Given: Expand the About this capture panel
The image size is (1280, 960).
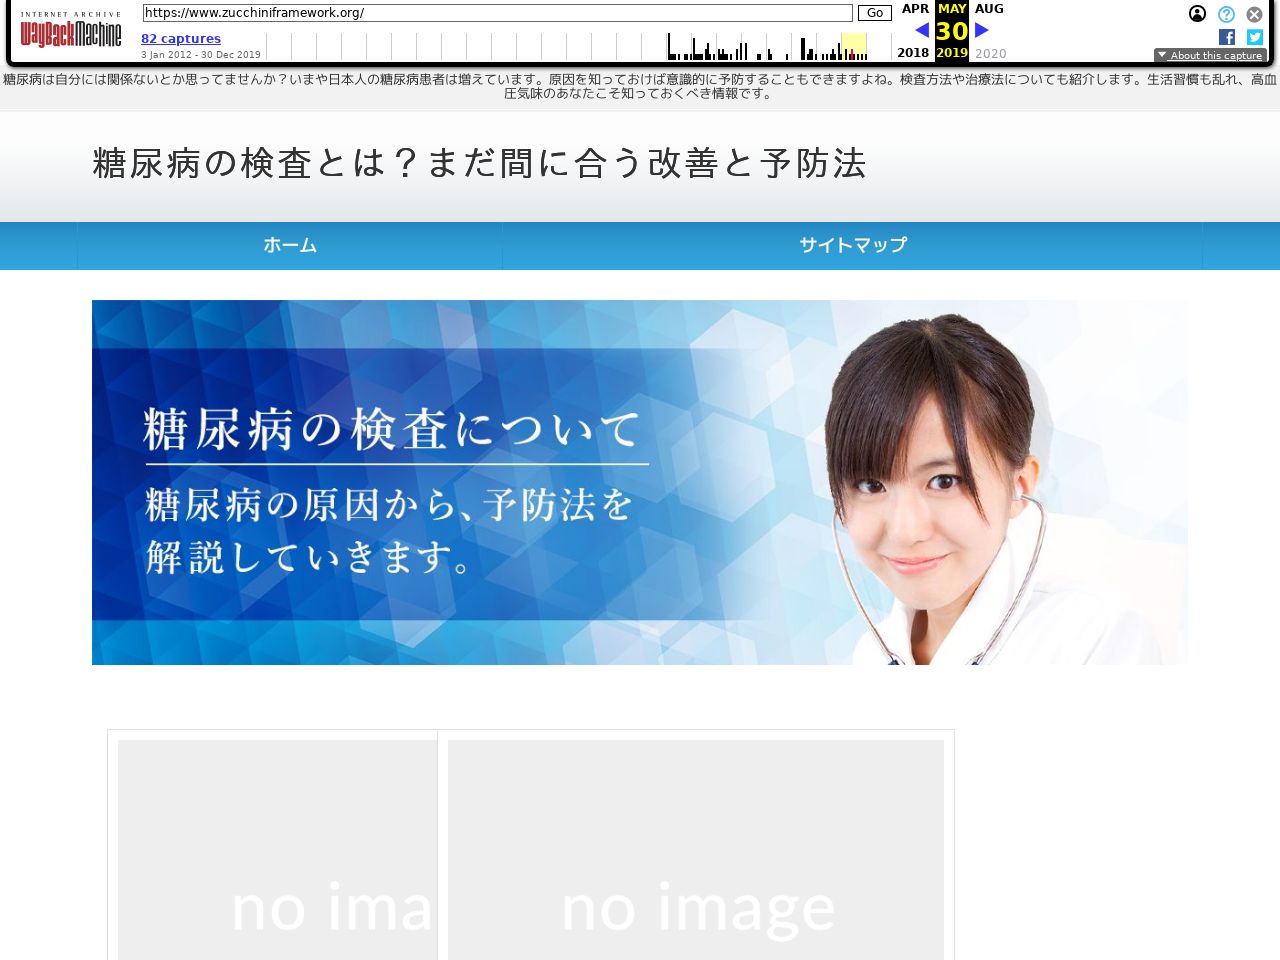Looking at the screenshot, I should [1210, 55].
